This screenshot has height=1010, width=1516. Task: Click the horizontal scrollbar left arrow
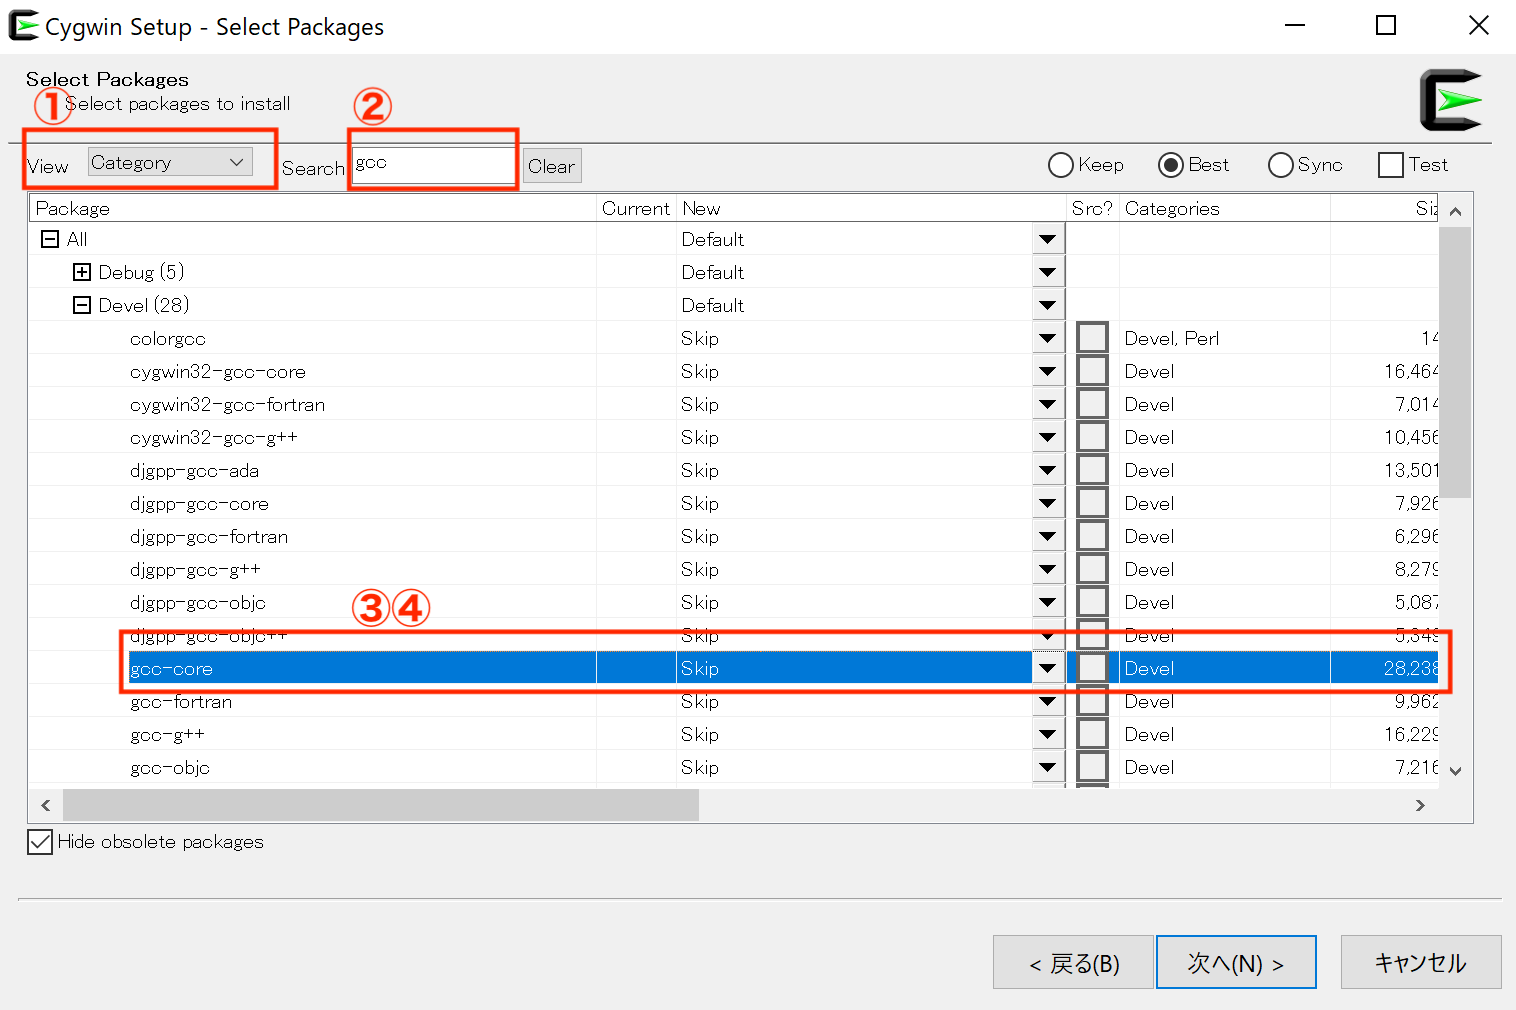click(x=46, y=805)
